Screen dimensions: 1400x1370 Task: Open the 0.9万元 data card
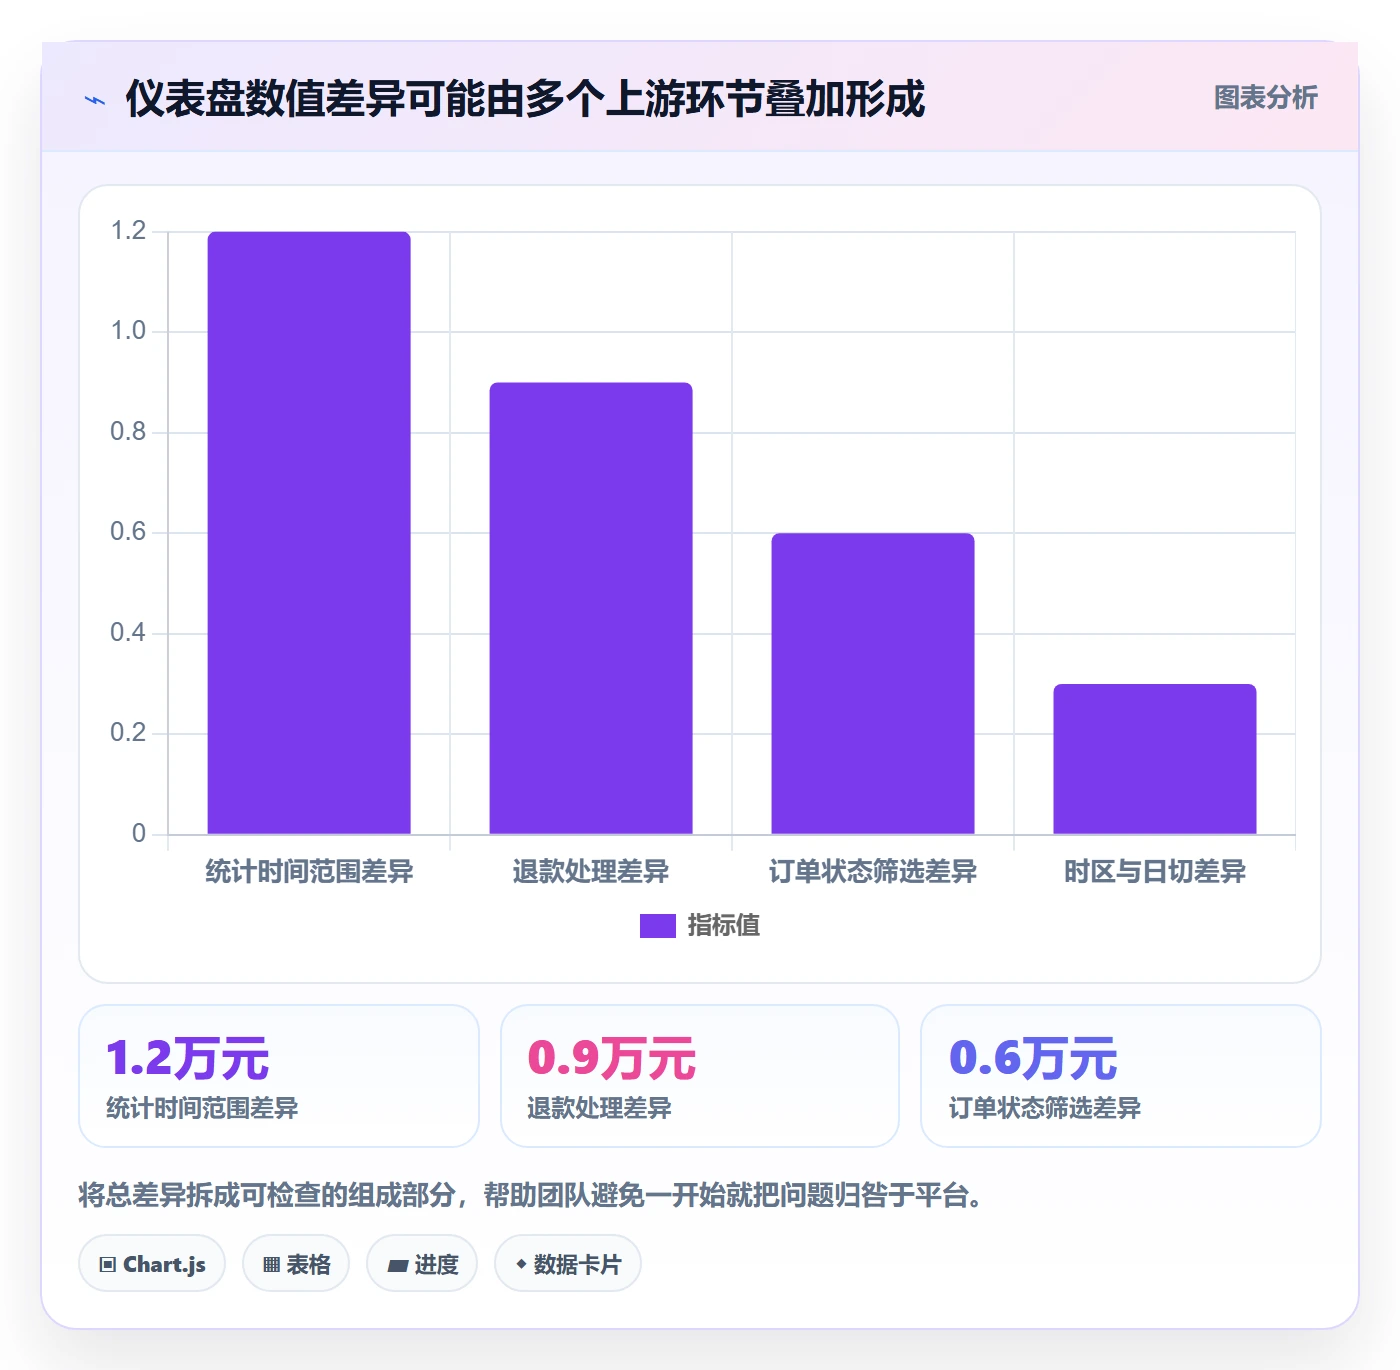click(700, 1076)
